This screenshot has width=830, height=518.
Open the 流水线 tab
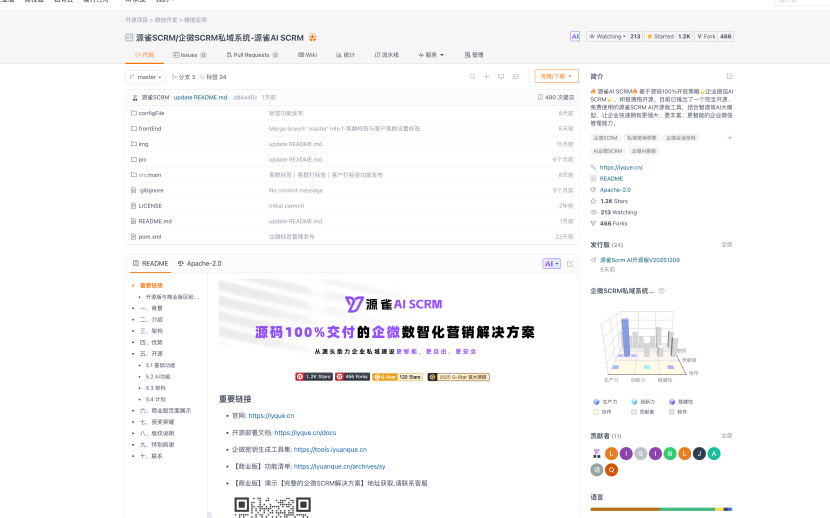386,54
